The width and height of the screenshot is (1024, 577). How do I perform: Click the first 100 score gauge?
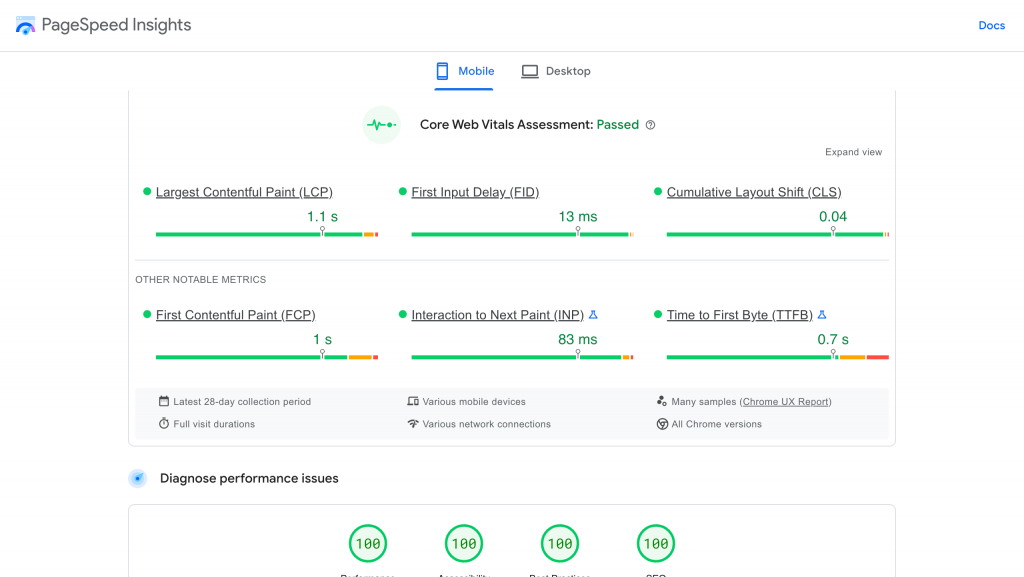(368, 543)
